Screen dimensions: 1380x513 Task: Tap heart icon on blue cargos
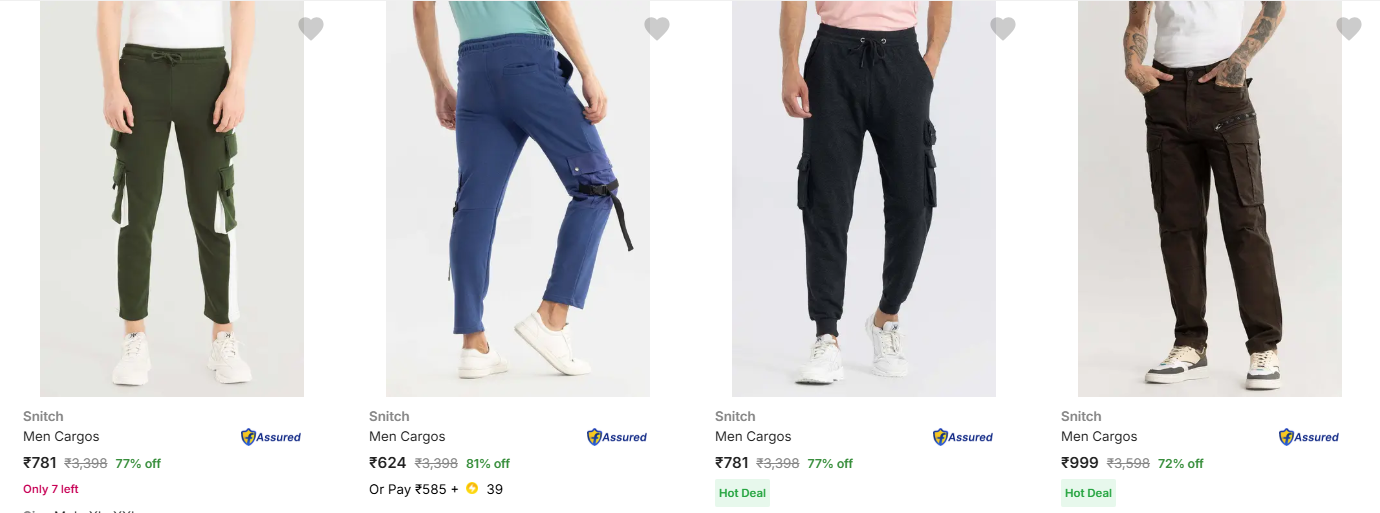pyautogui.click(x=657, y=29)
